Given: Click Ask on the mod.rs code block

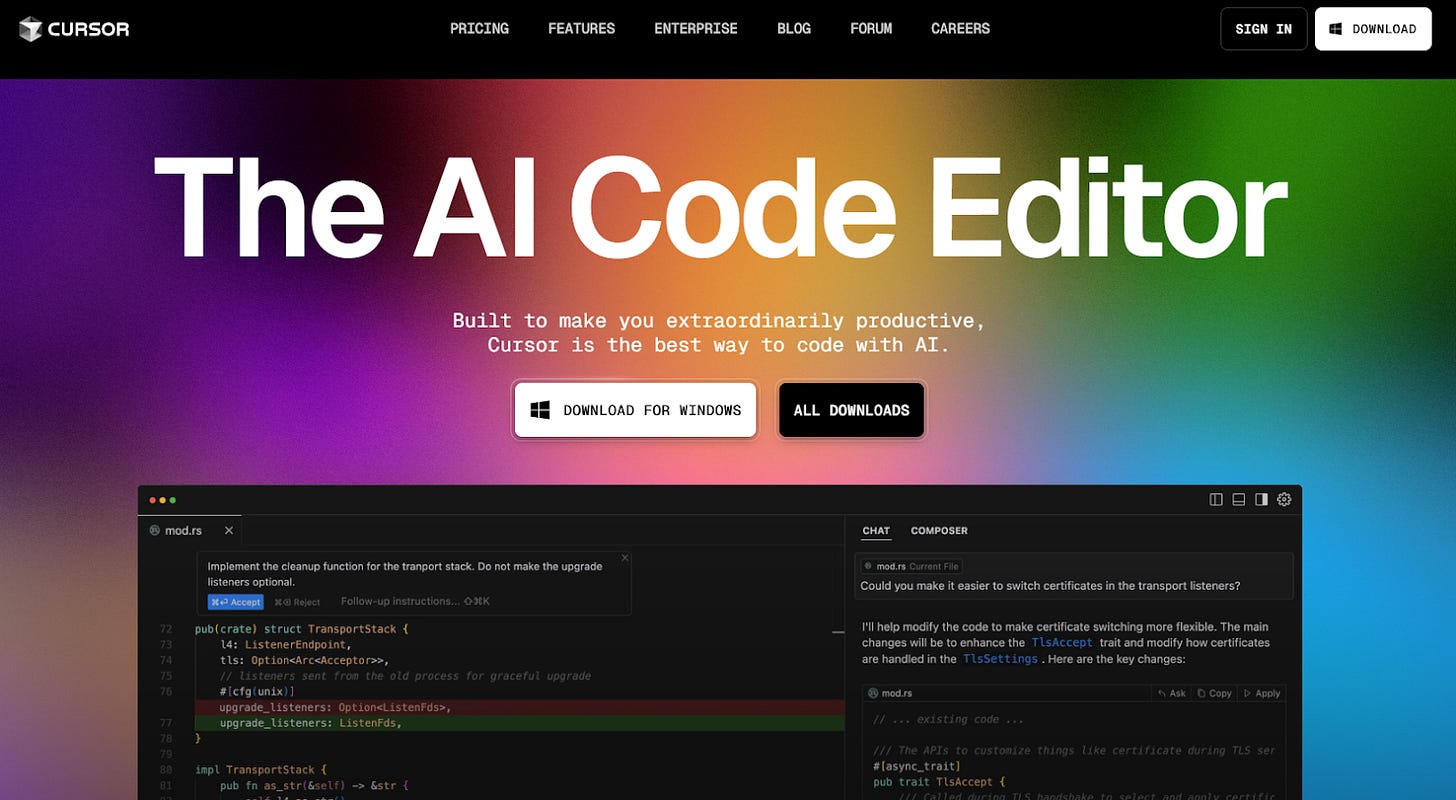Looking at the screenshot, I should tap(1172, 693).
